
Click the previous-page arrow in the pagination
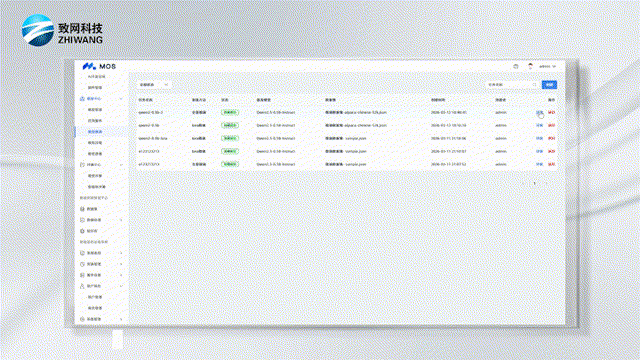point(523,183)
